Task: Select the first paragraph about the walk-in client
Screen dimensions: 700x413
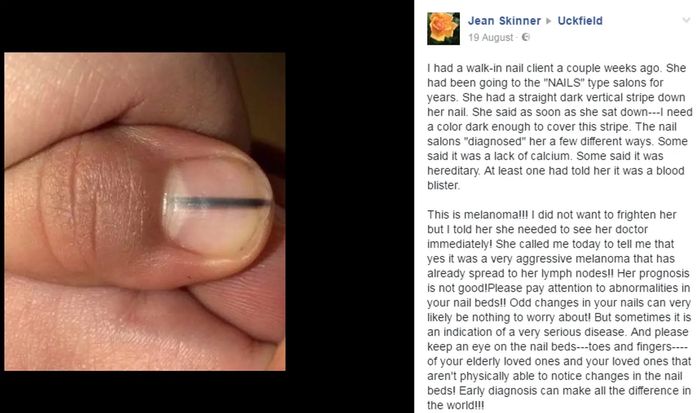Action: pyautogui.click(x=559, y=127)
